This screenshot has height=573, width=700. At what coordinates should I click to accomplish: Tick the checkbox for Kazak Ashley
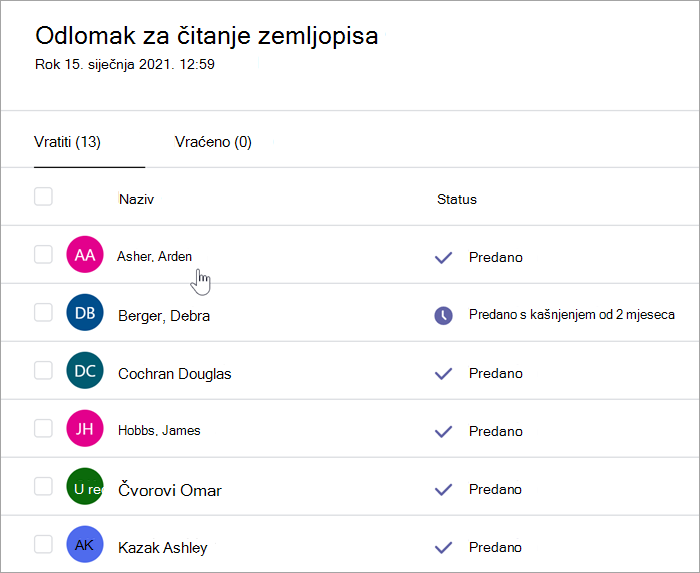(x=43, y=544)
